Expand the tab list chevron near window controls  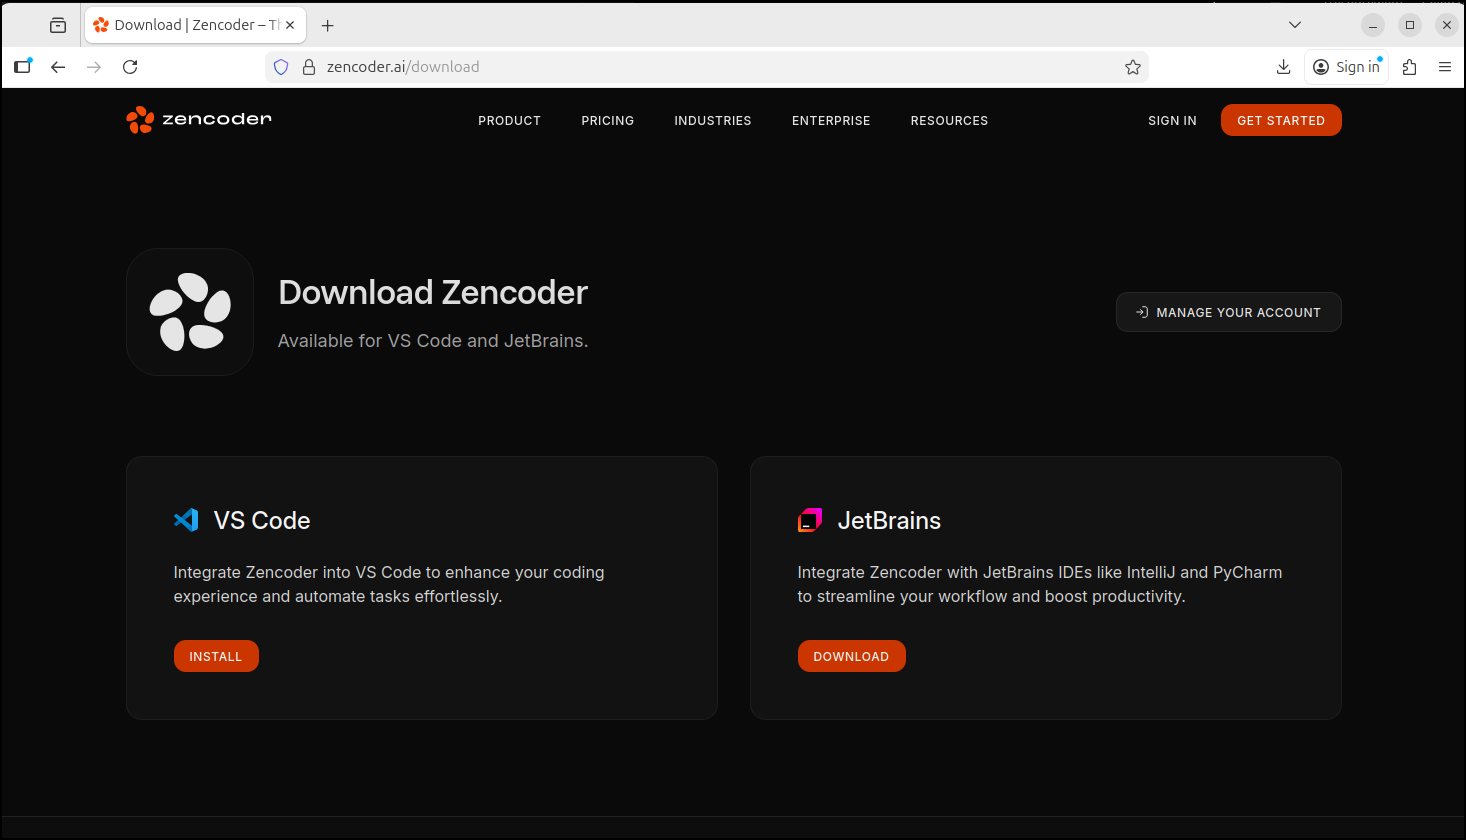(x=1294, y=24)
